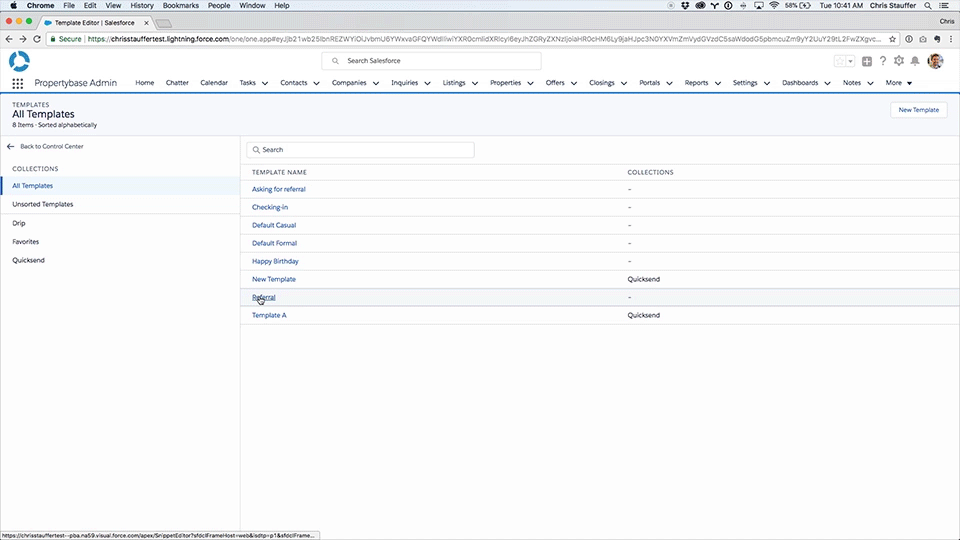
Task: Open the Dashboards tab
Action: pyautogui.click(x=800, y=83)
